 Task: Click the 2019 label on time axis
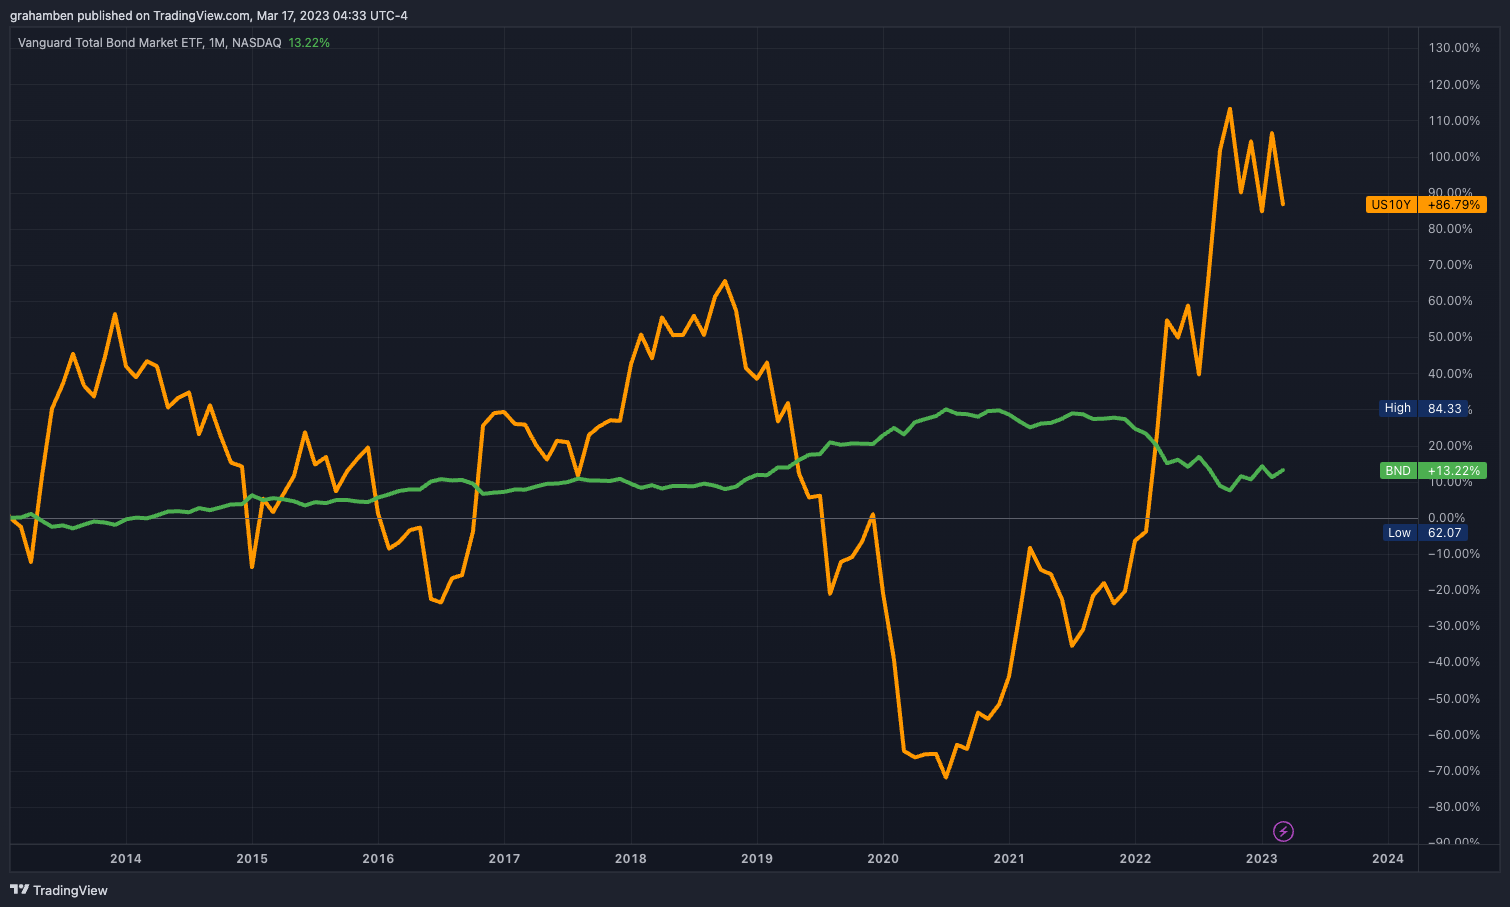757,859
